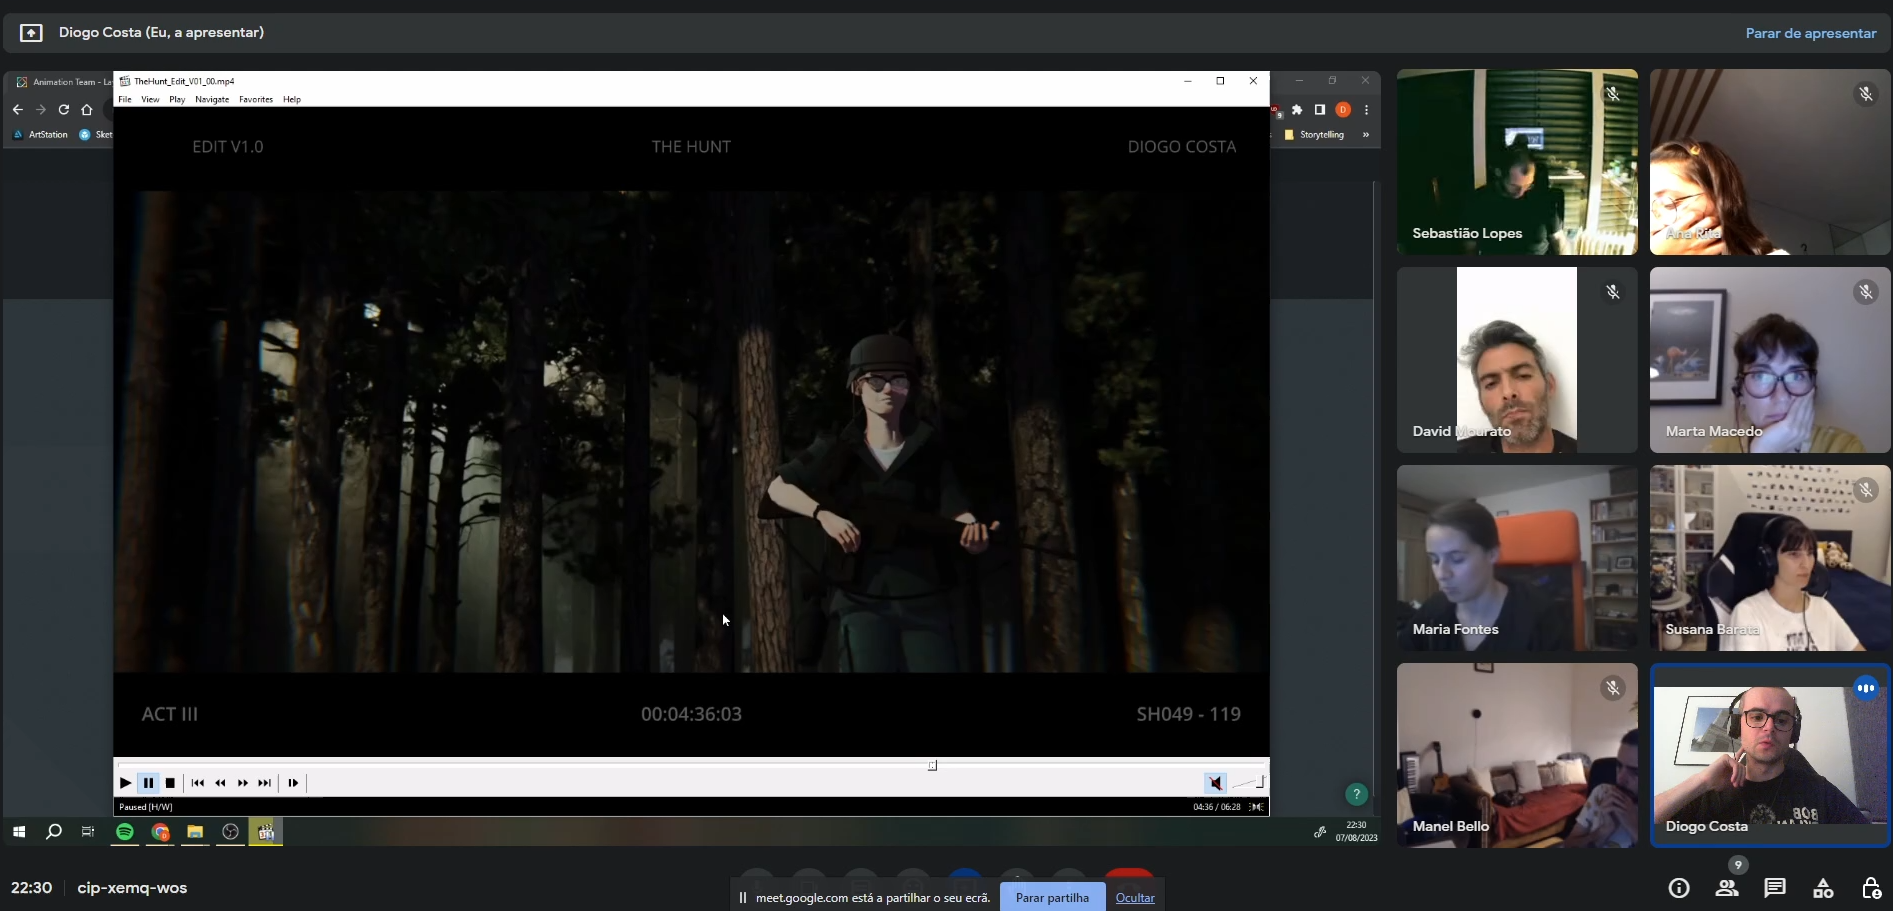Open the View menu in the media player

click(x=150, y=99)
